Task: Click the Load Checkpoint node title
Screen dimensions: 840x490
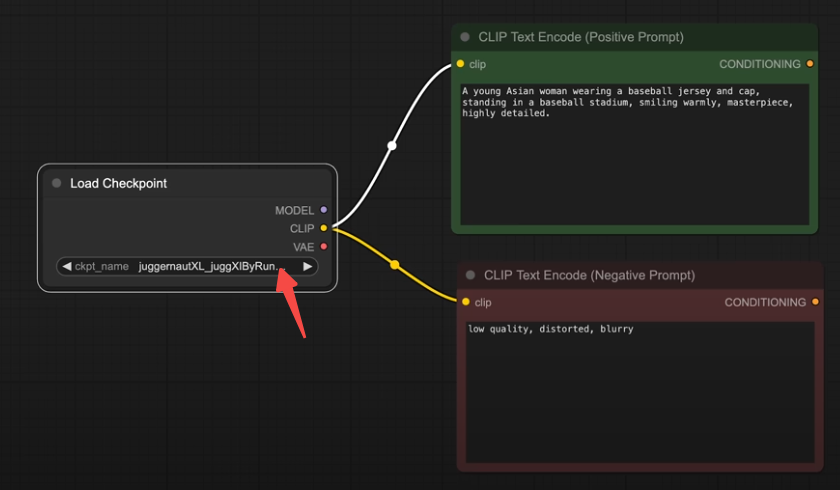Action: [x=118, y=183]
